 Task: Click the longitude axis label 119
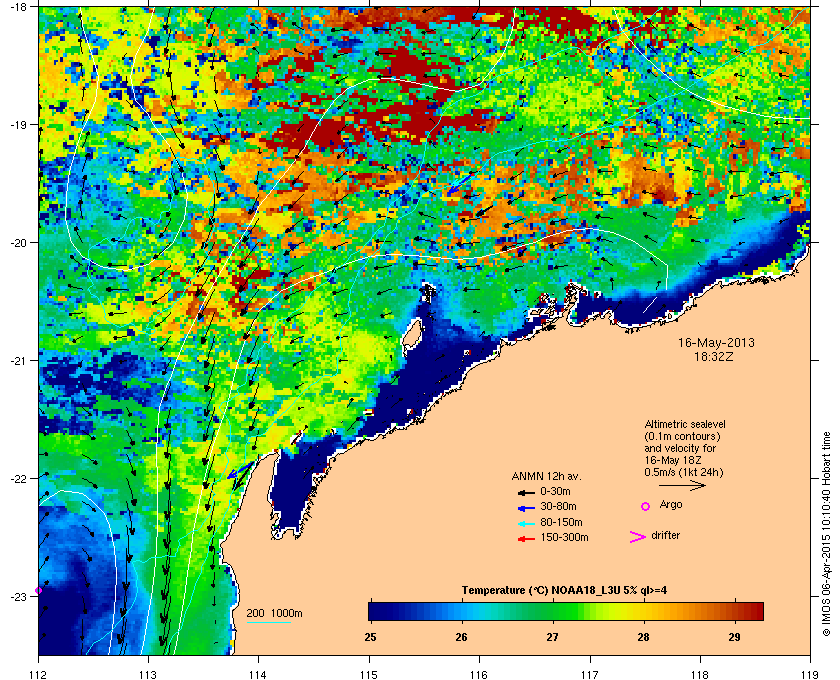[810, 674]
